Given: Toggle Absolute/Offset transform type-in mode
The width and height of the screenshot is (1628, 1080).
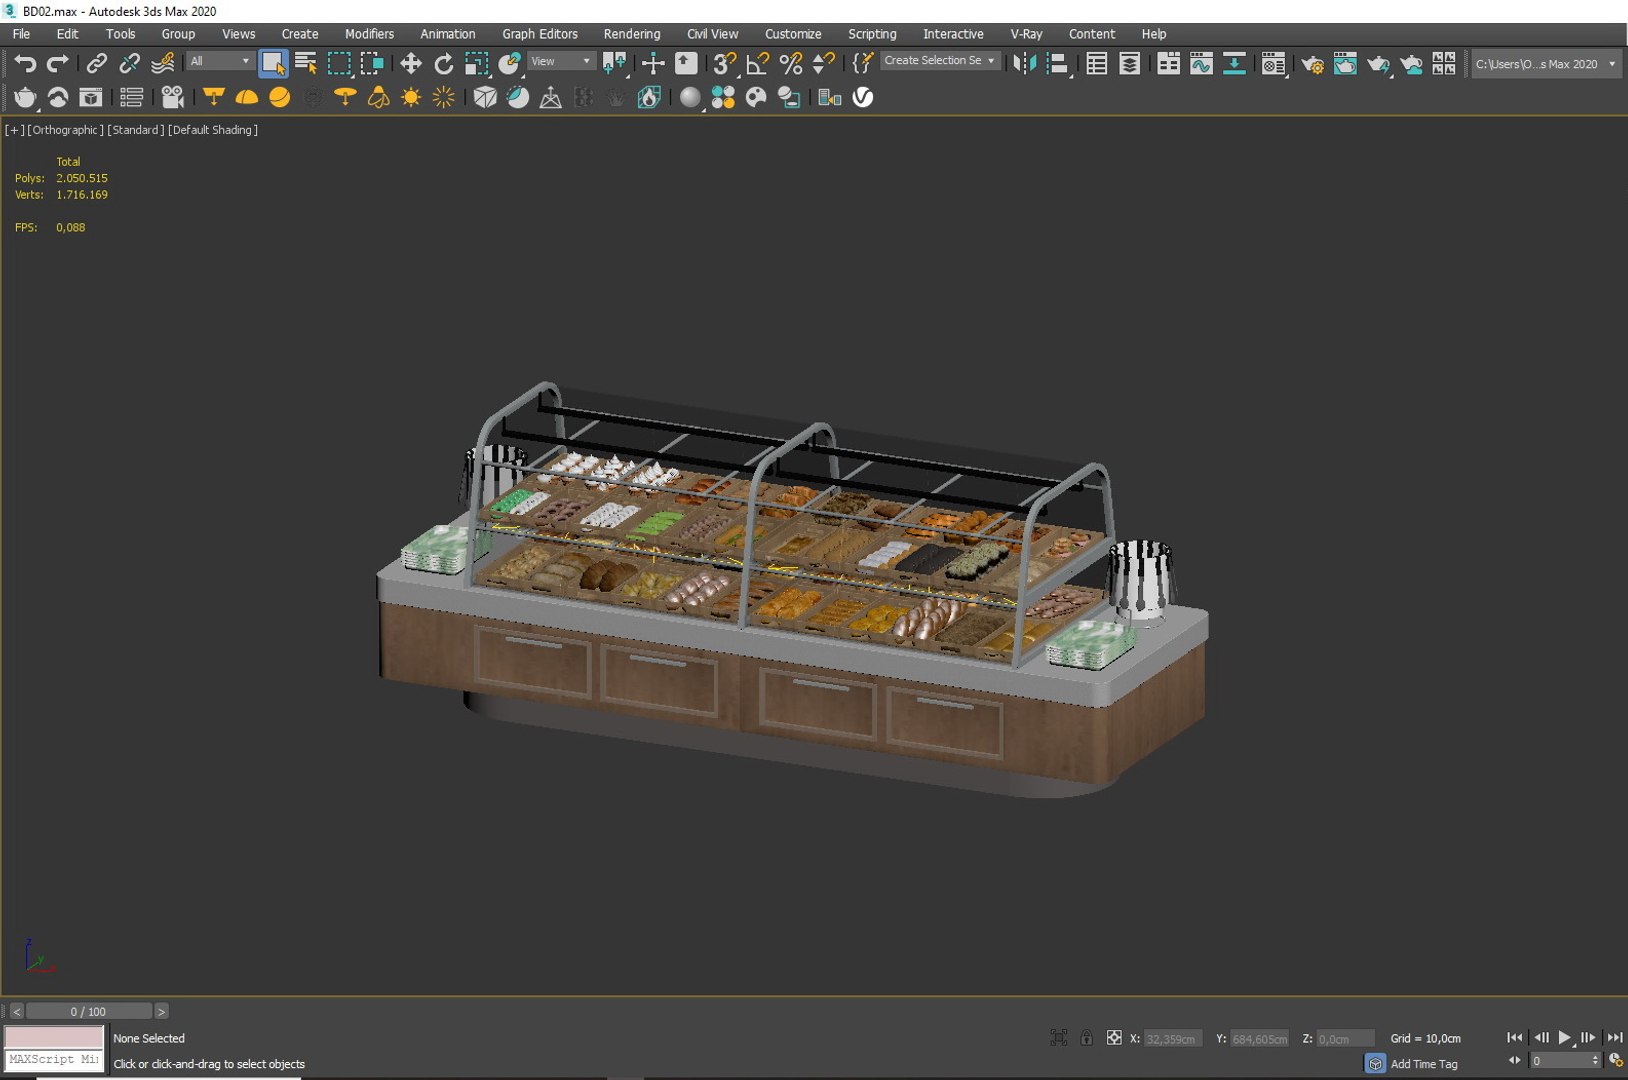Looking at the screenshot, I should pyautogui.click(x=1114, y=1038).
